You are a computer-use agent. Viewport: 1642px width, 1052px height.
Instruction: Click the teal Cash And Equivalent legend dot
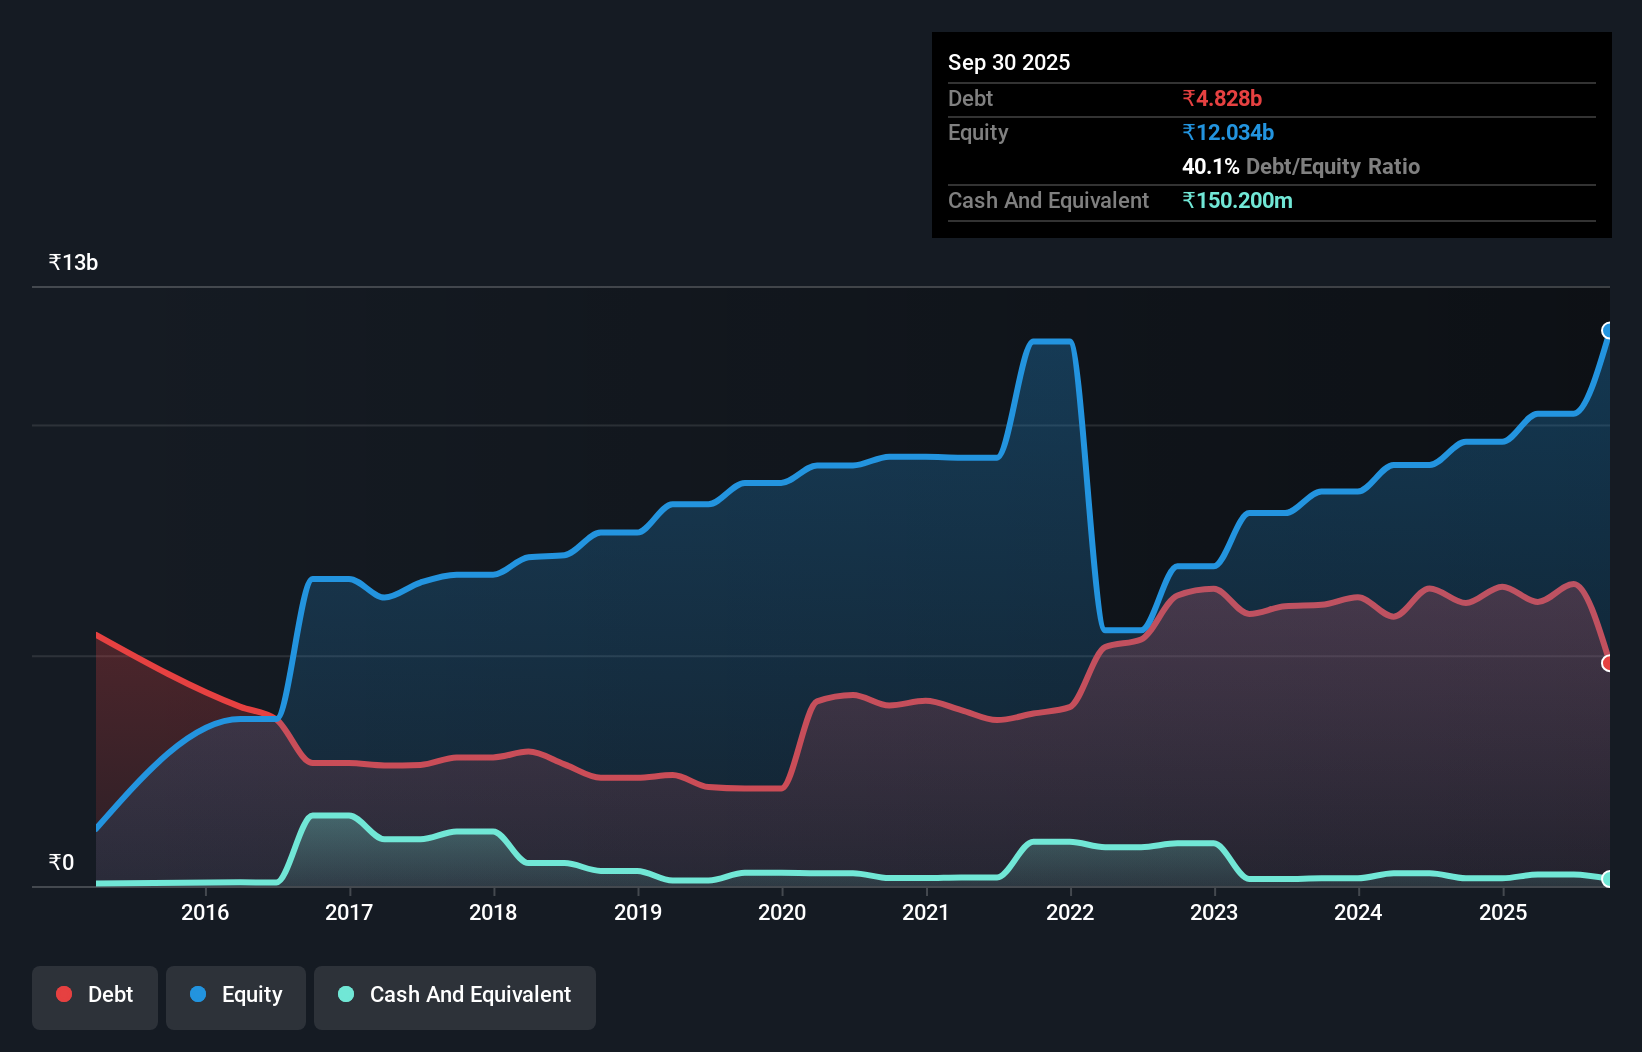coord(344,994)
